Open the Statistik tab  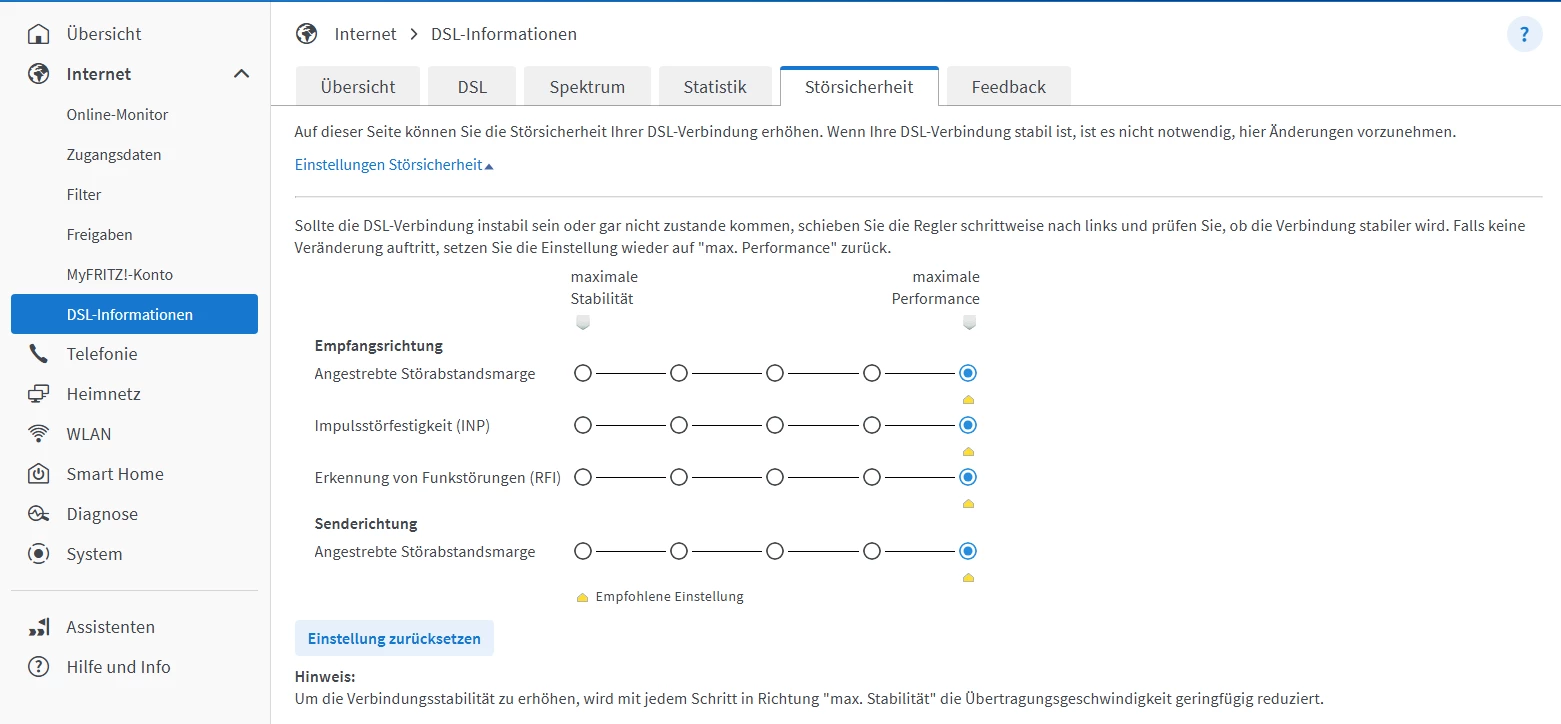(x=715, y=87)
